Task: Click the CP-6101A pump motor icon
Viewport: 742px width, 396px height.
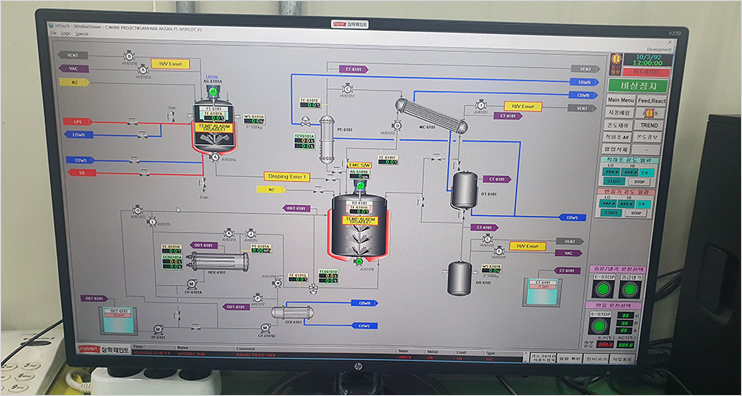Action: (x=191, y=284)
